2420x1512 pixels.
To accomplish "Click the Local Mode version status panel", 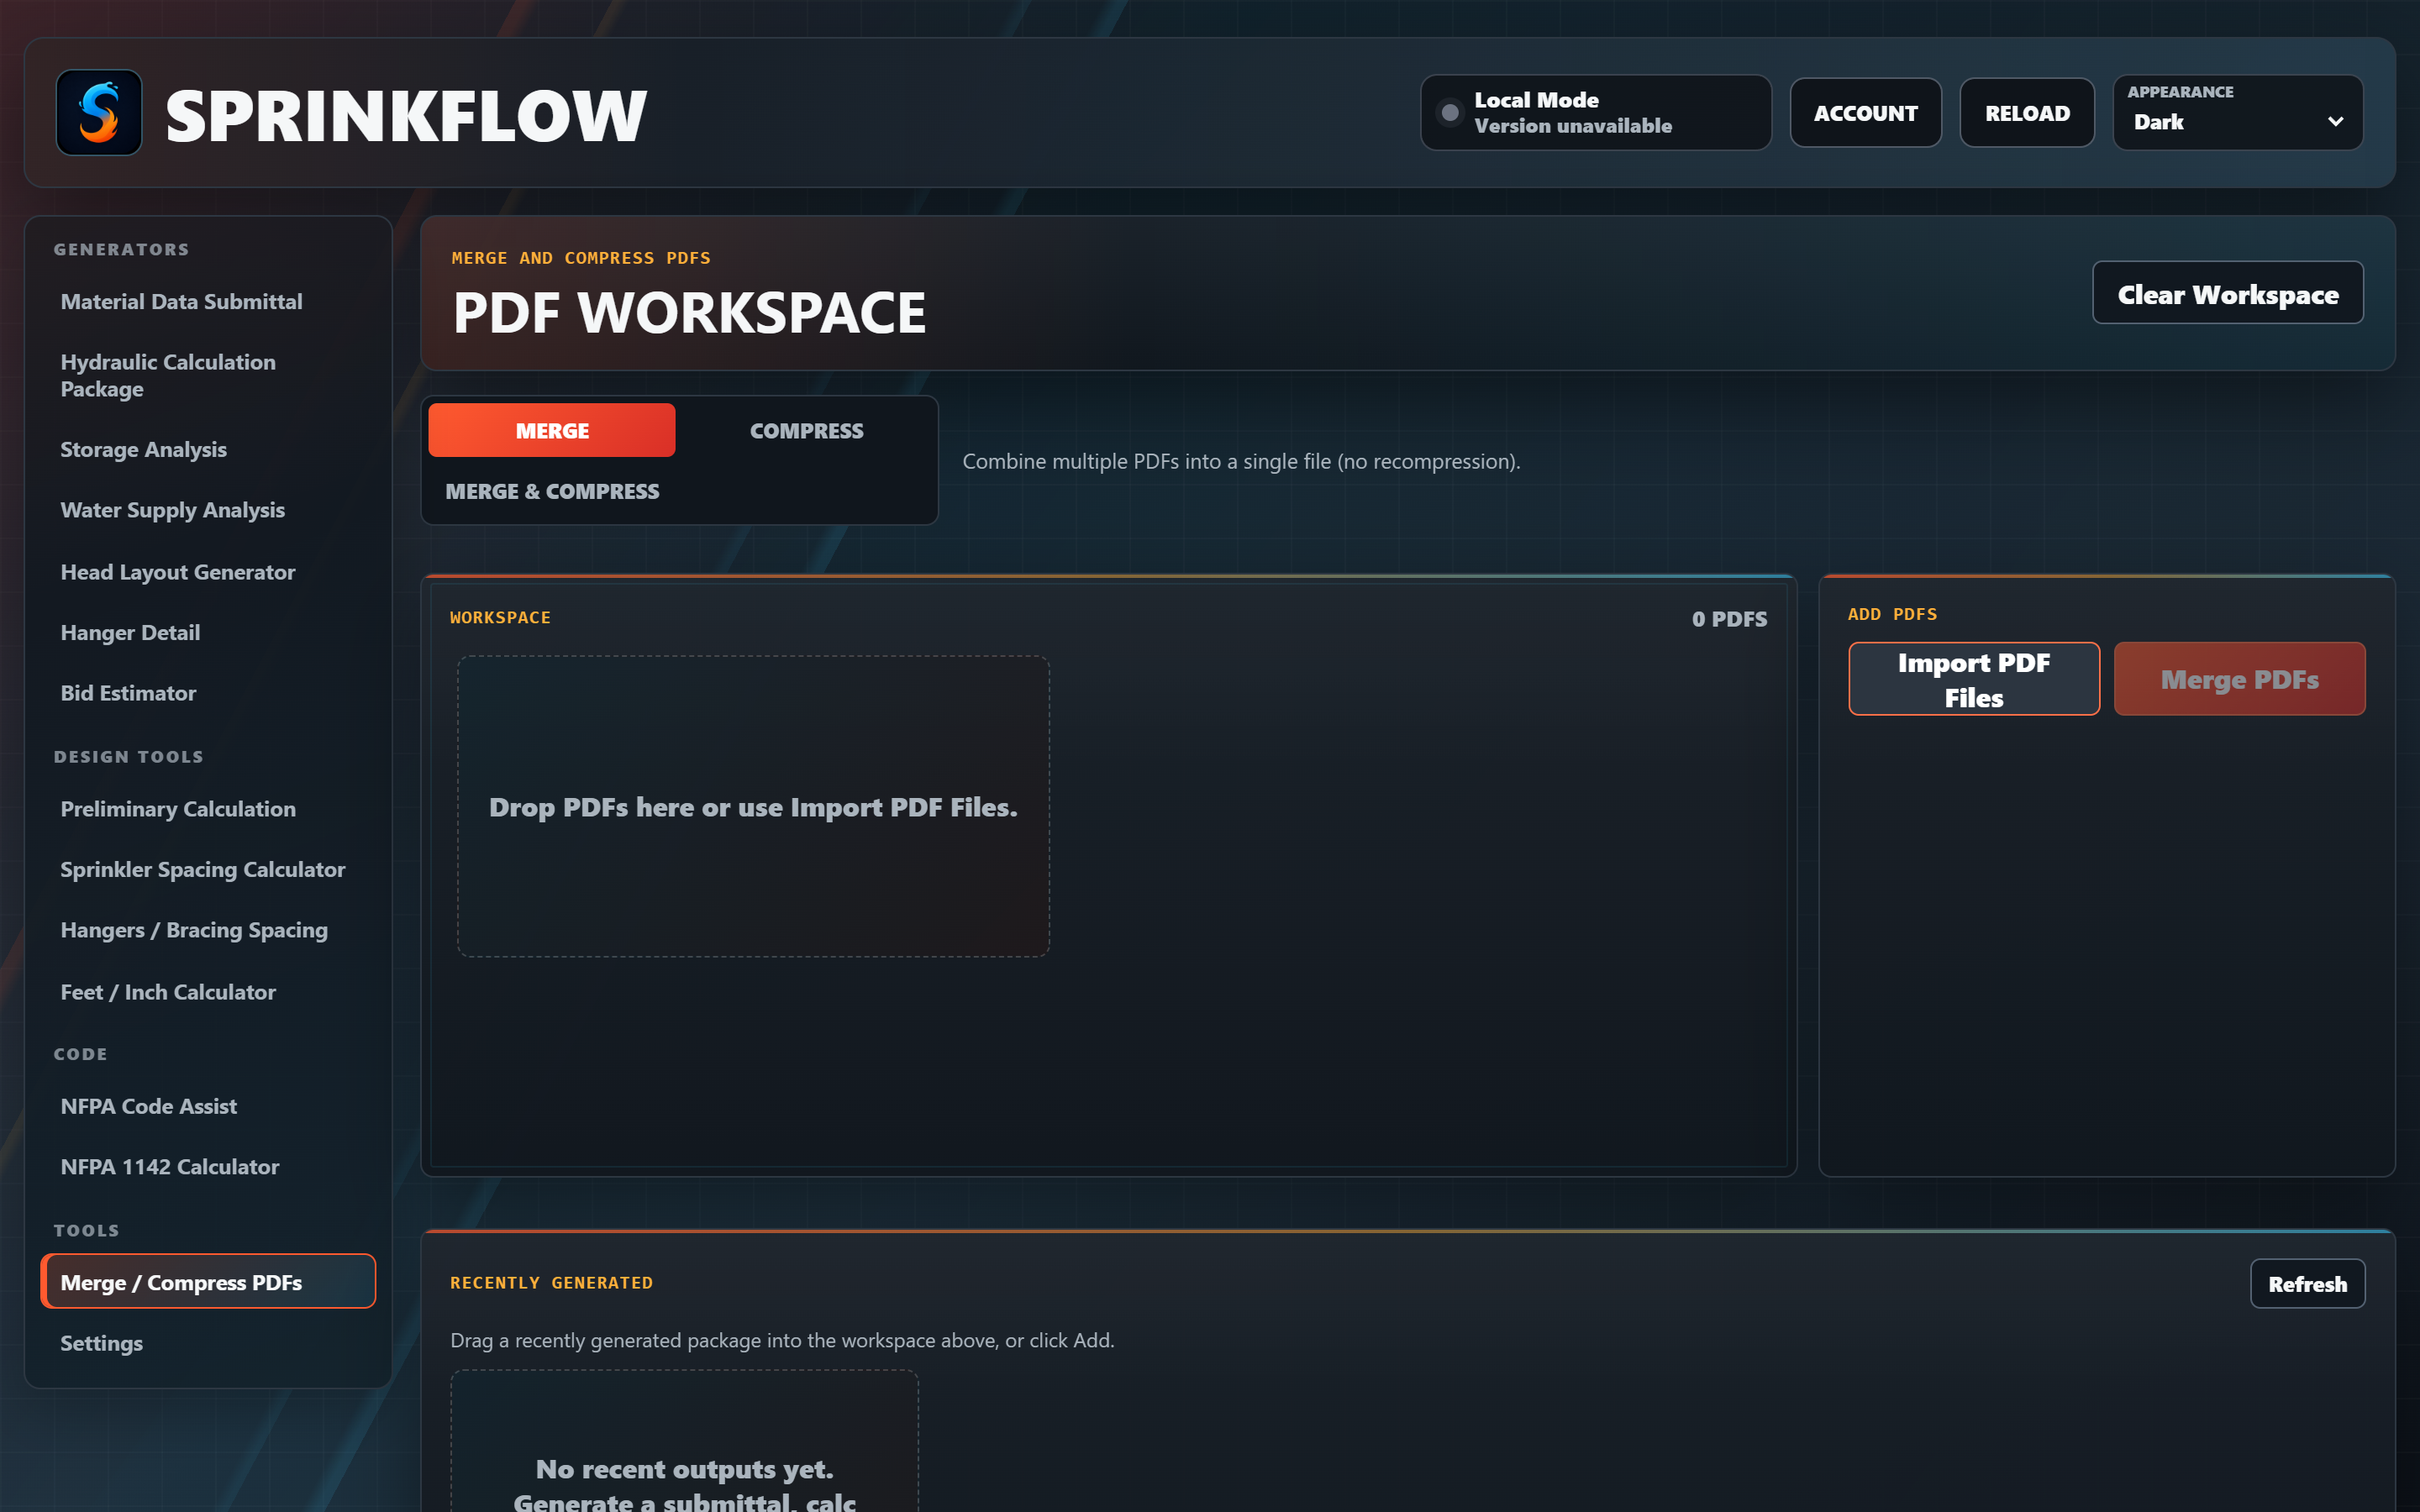I will pos(1596,113).
